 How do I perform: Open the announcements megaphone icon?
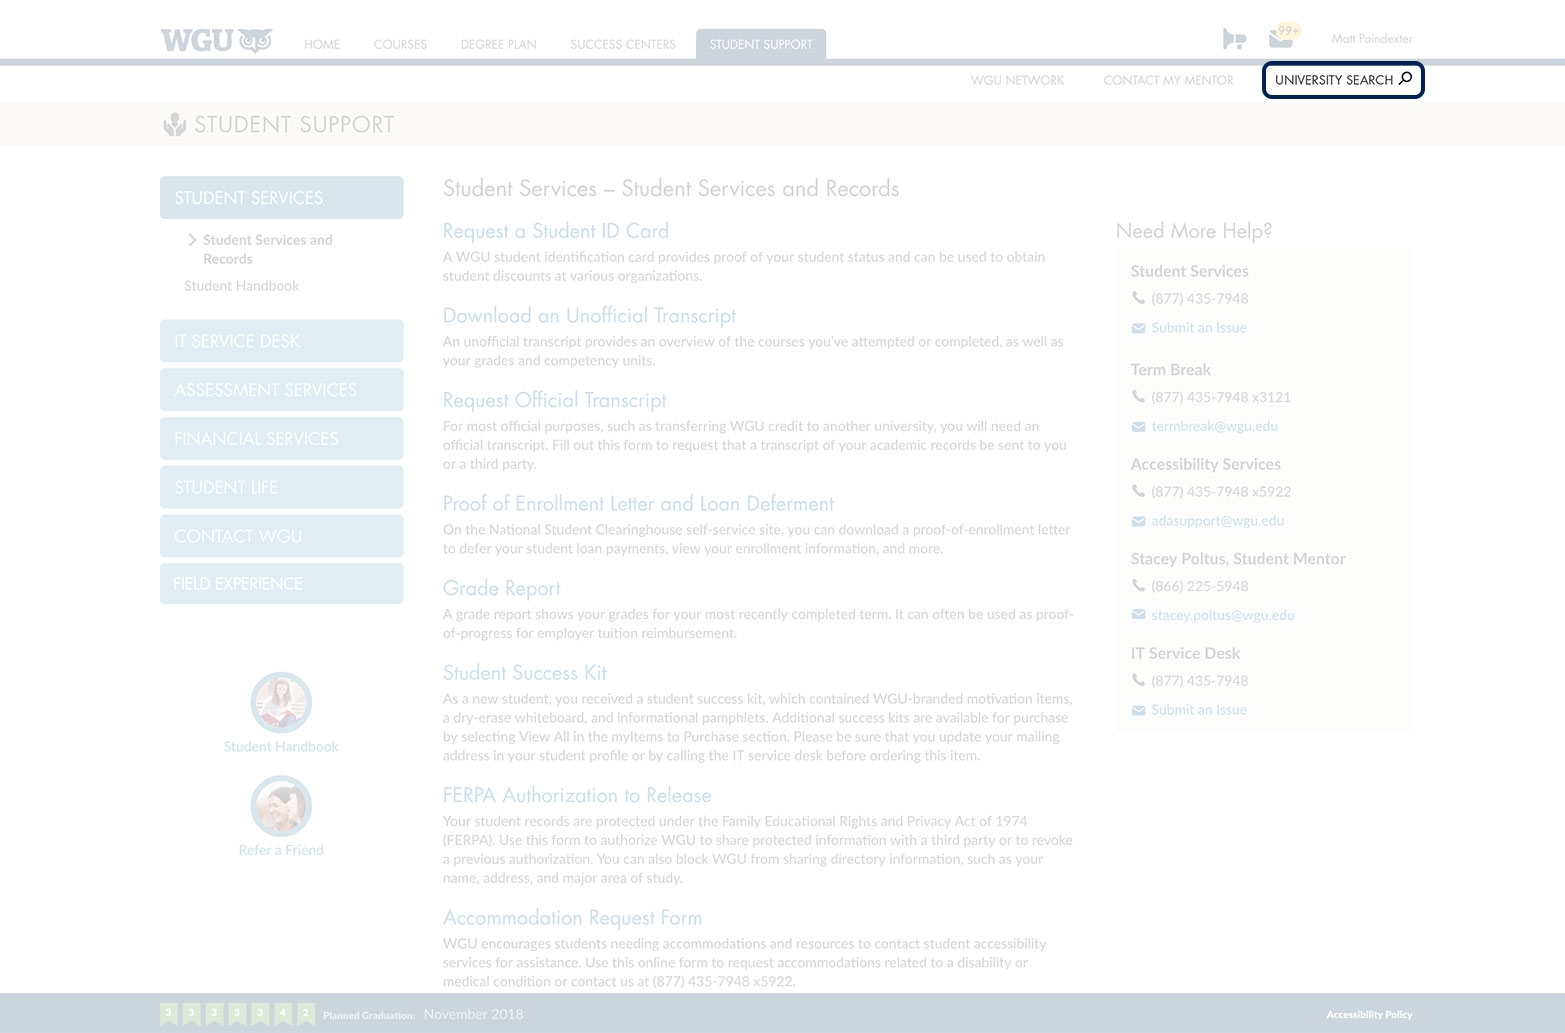pyautogui.click(x=1234, y=39)
